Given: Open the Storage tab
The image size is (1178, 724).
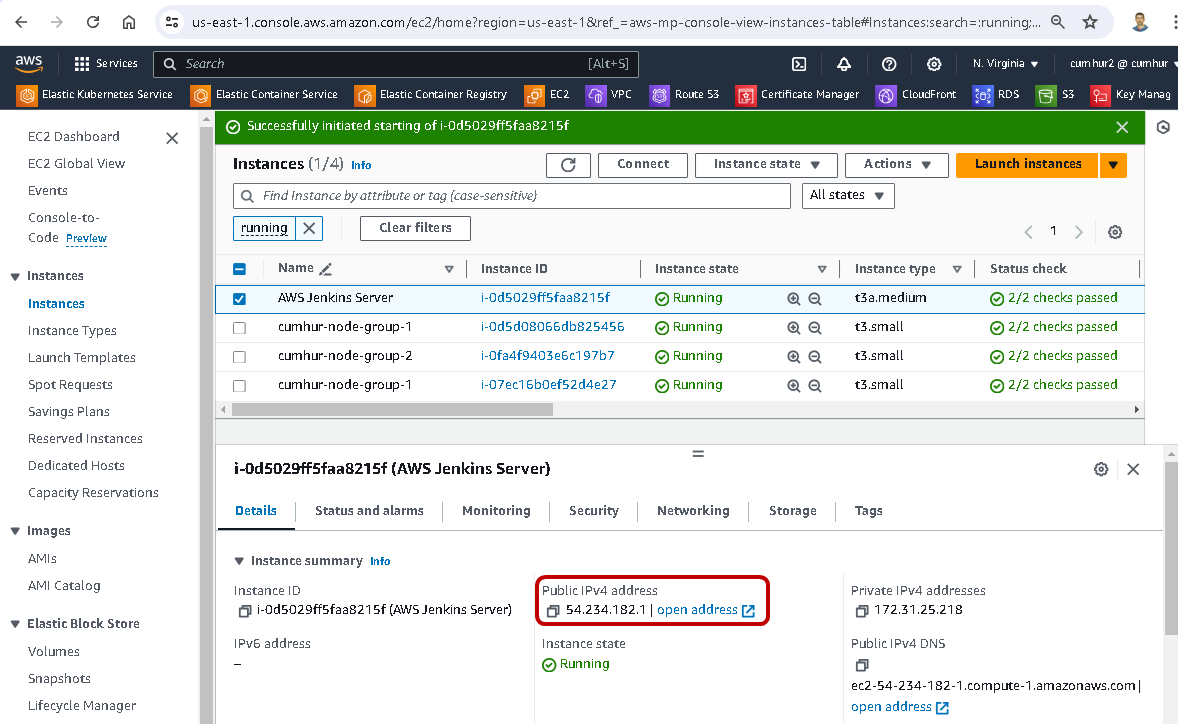Looking at the screenshot, I should pyautogui.click(x=793, y=511).
